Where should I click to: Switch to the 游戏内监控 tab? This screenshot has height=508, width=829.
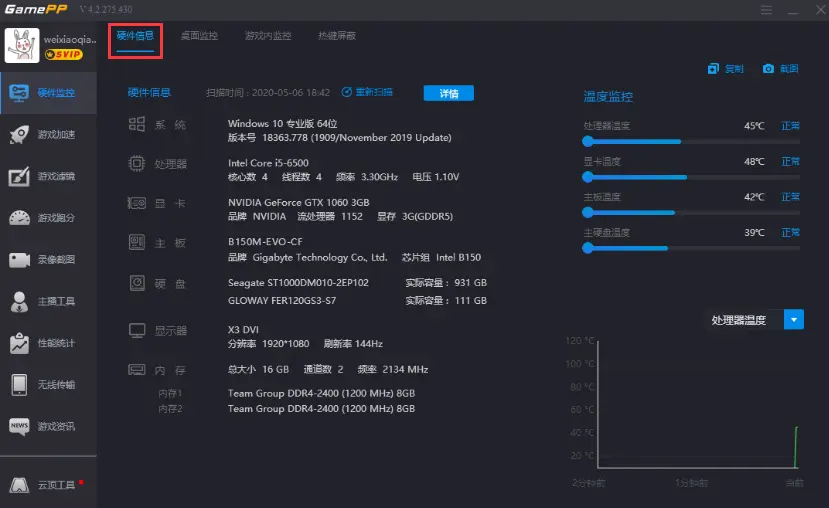click(x=268, y=36)
